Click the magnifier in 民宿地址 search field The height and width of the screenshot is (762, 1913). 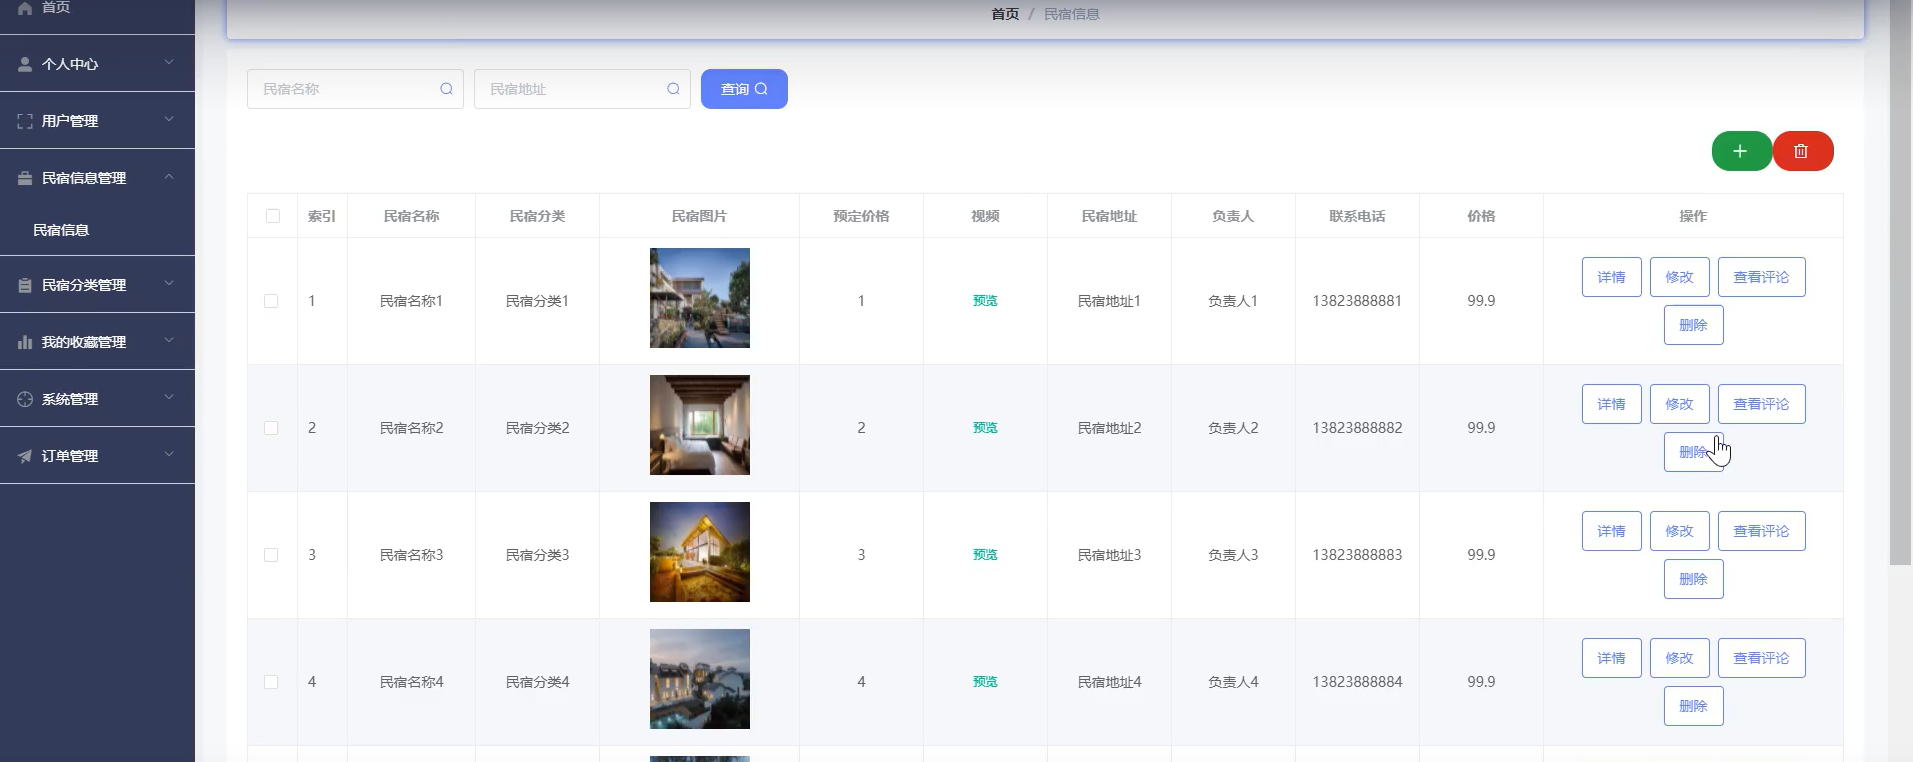(x=673, y=89)
